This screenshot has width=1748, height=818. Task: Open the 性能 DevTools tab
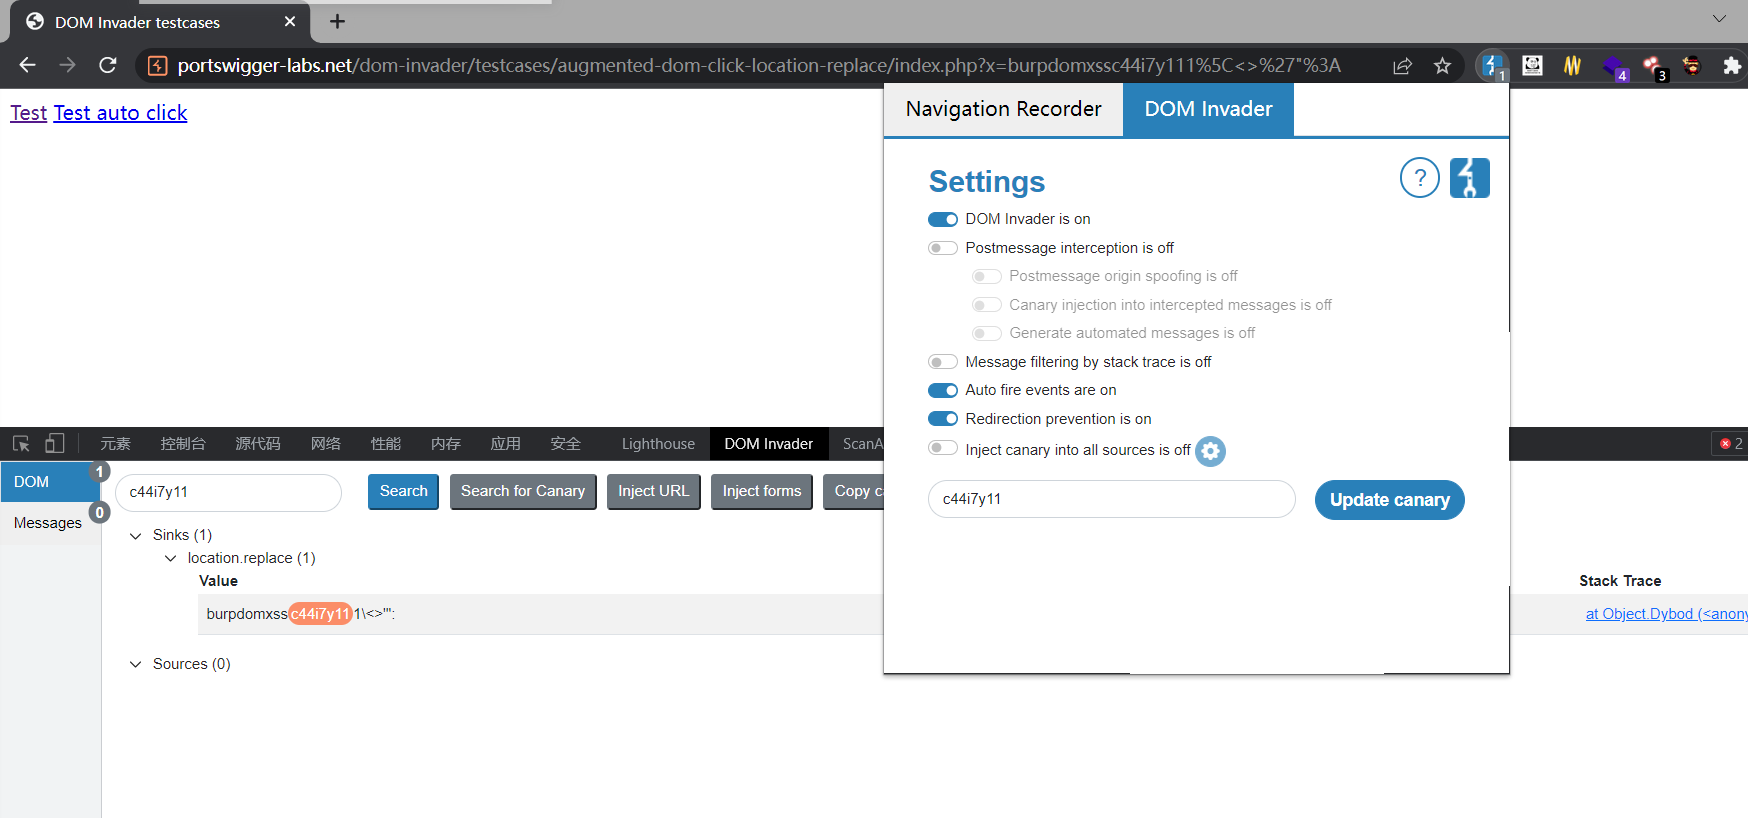click(x=386, y=444)
